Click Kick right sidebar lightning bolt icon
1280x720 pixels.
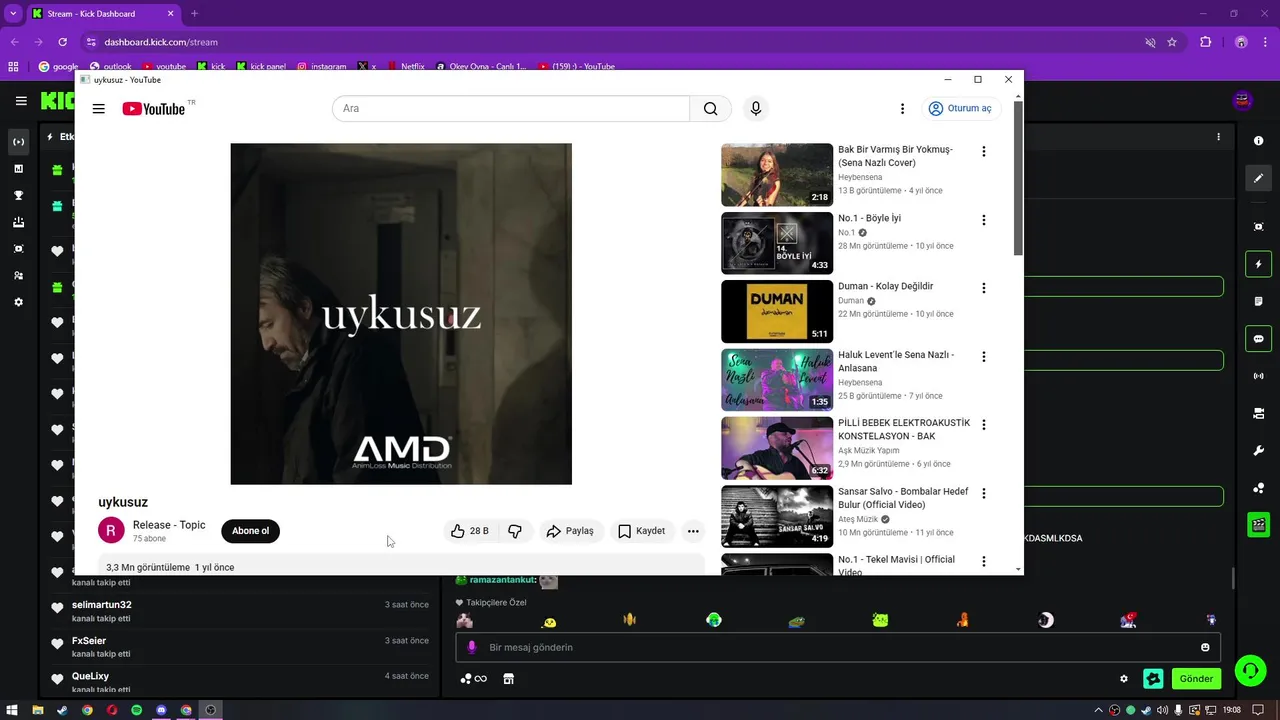click(1258, 264)
